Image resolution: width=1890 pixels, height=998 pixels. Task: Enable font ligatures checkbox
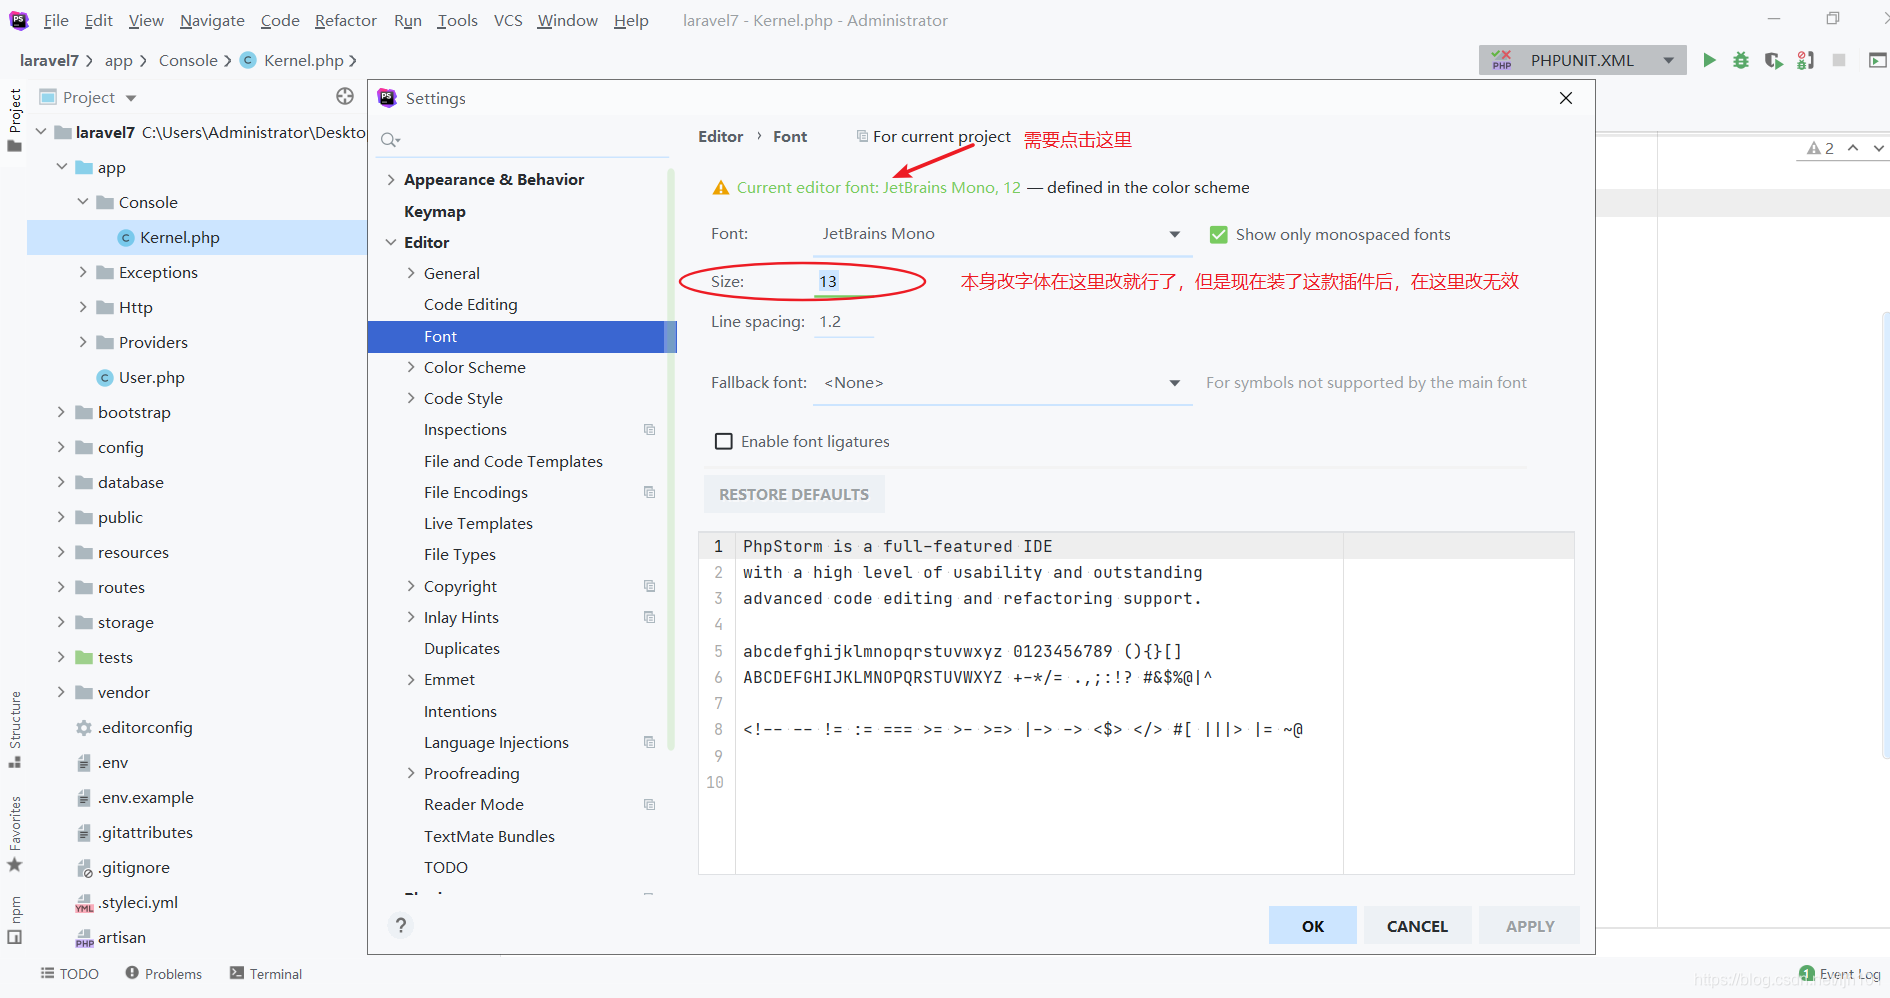point(724,441)
